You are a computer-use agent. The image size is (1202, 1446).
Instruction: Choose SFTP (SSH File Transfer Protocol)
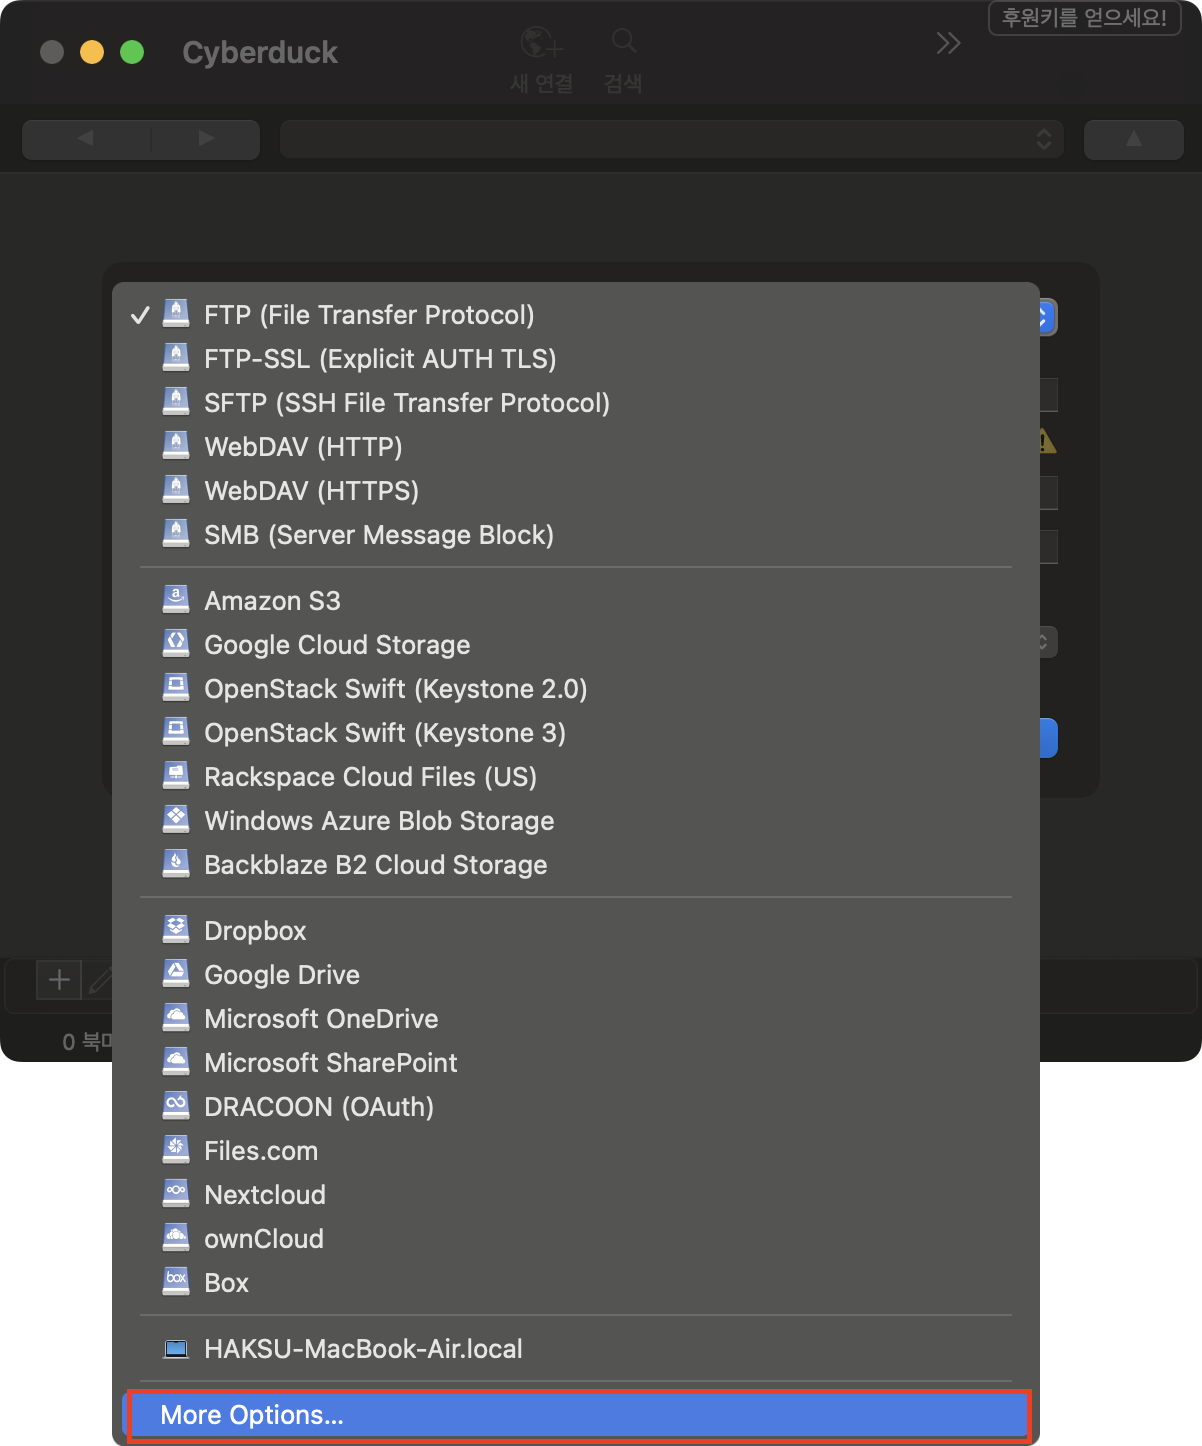(406, 403)
